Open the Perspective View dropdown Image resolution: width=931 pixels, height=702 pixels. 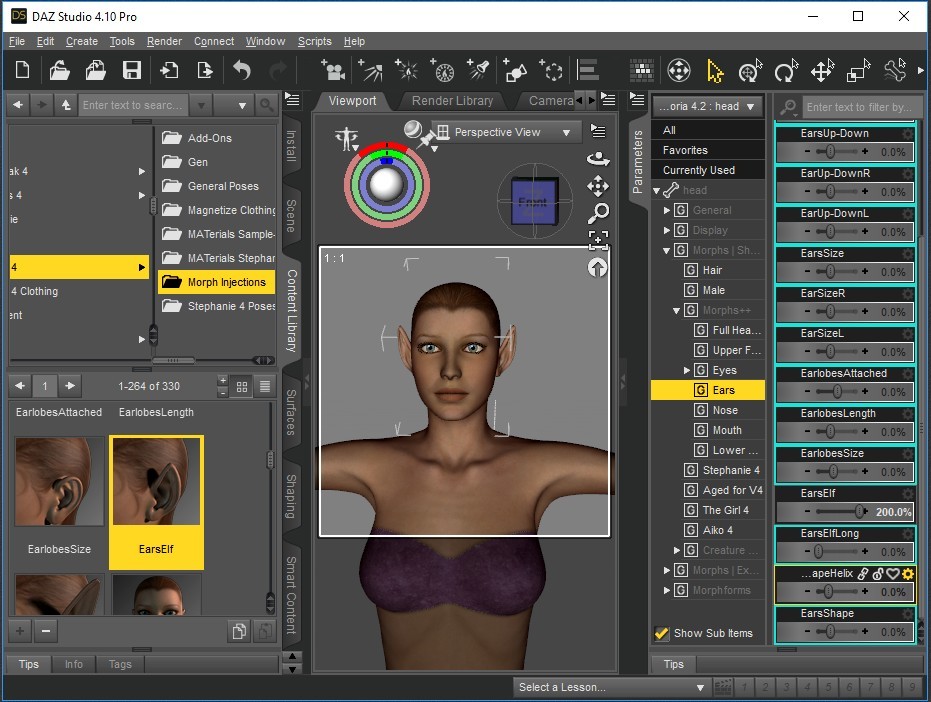click(505, 132)
